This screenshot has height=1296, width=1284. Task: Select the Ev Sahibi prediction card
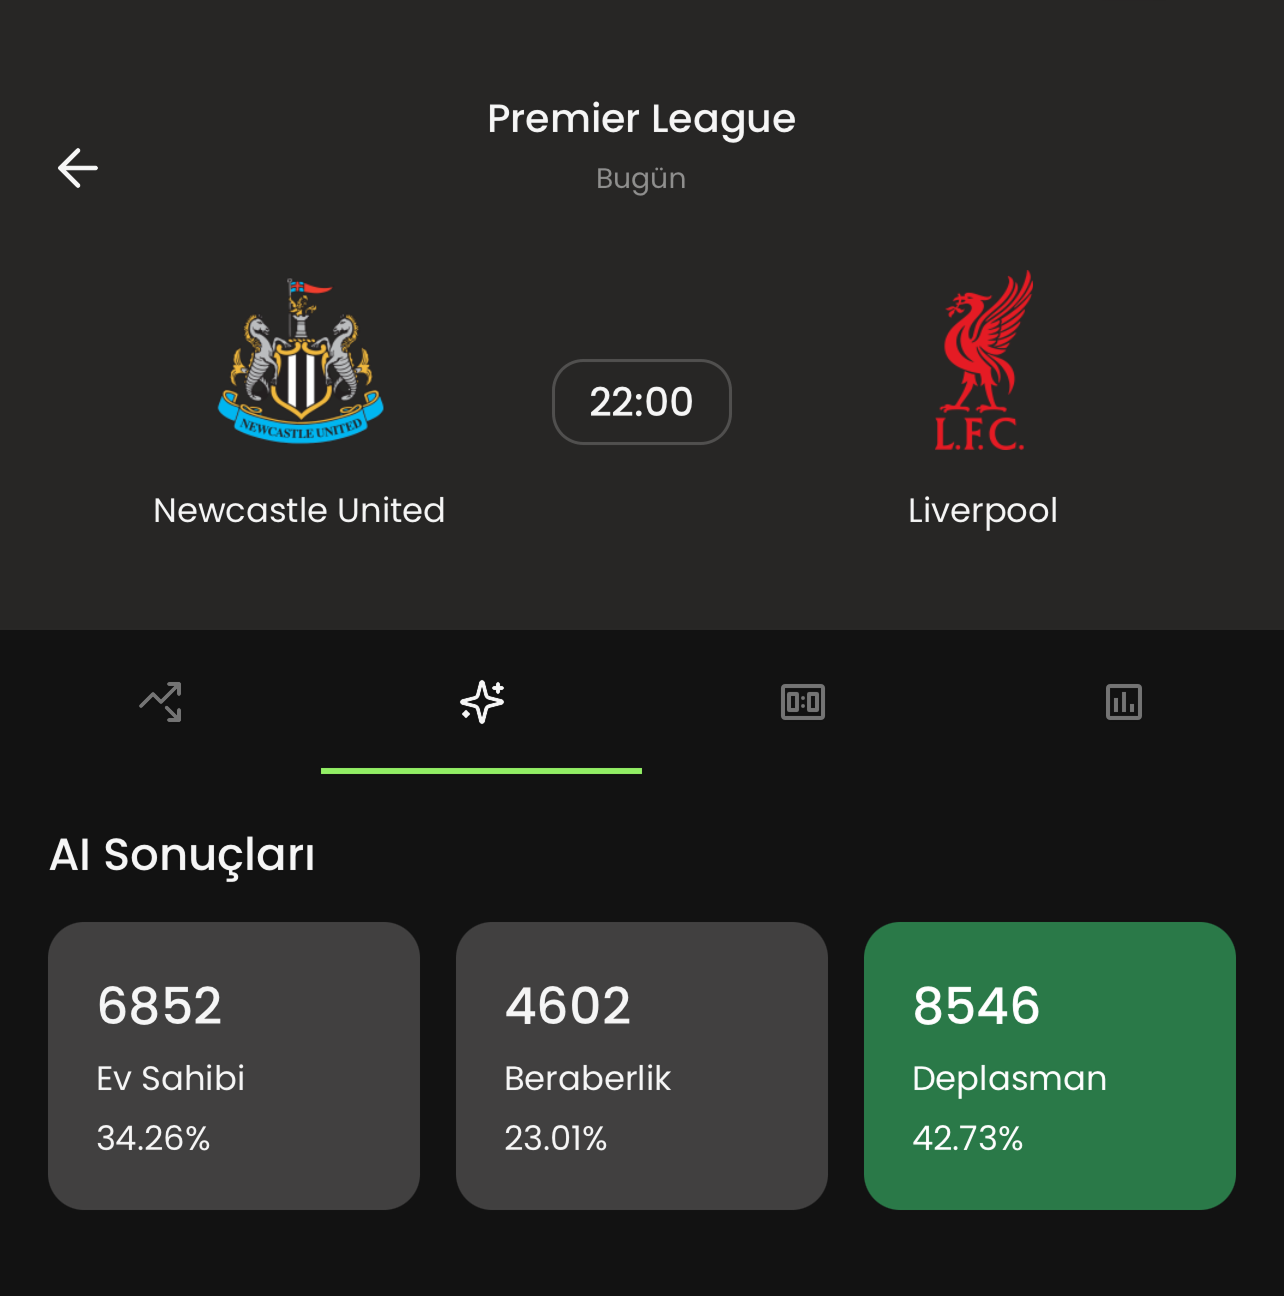[x=234, y=1066]
